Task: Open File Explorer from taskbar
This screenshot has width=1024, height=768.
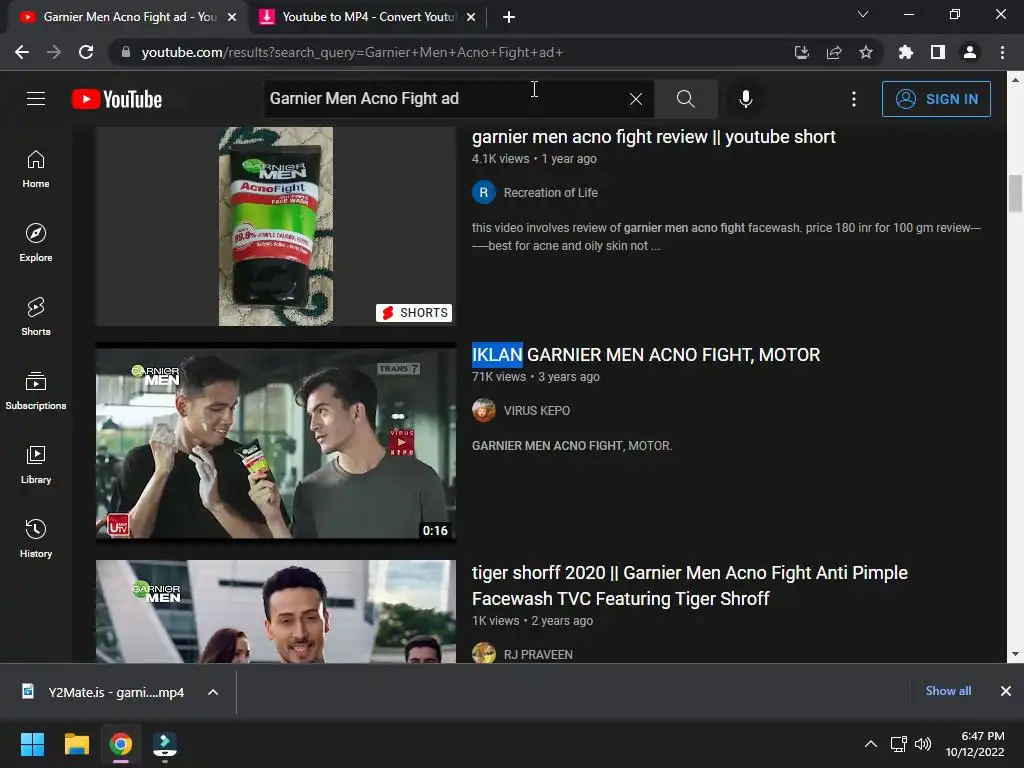Action: (x=76, y=744)
